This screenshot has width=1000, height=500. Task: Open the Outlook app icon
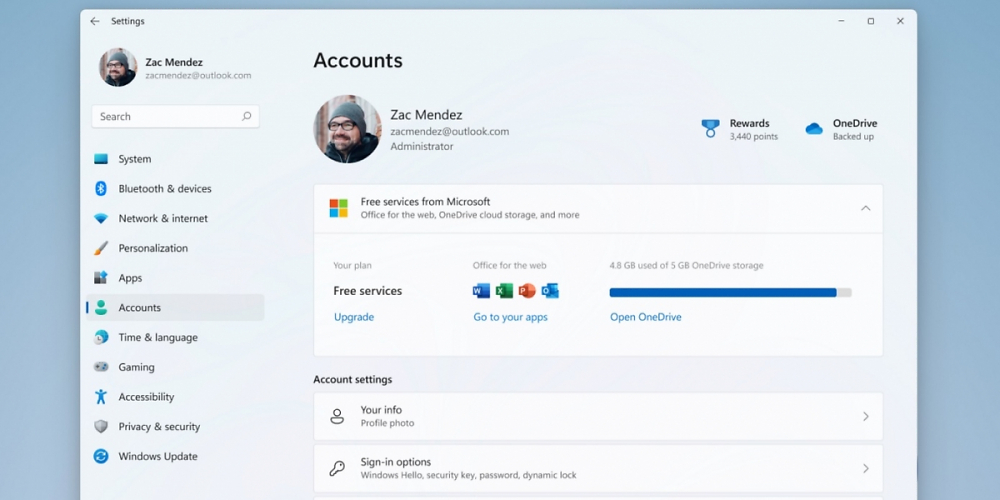(x=550, y=291)
